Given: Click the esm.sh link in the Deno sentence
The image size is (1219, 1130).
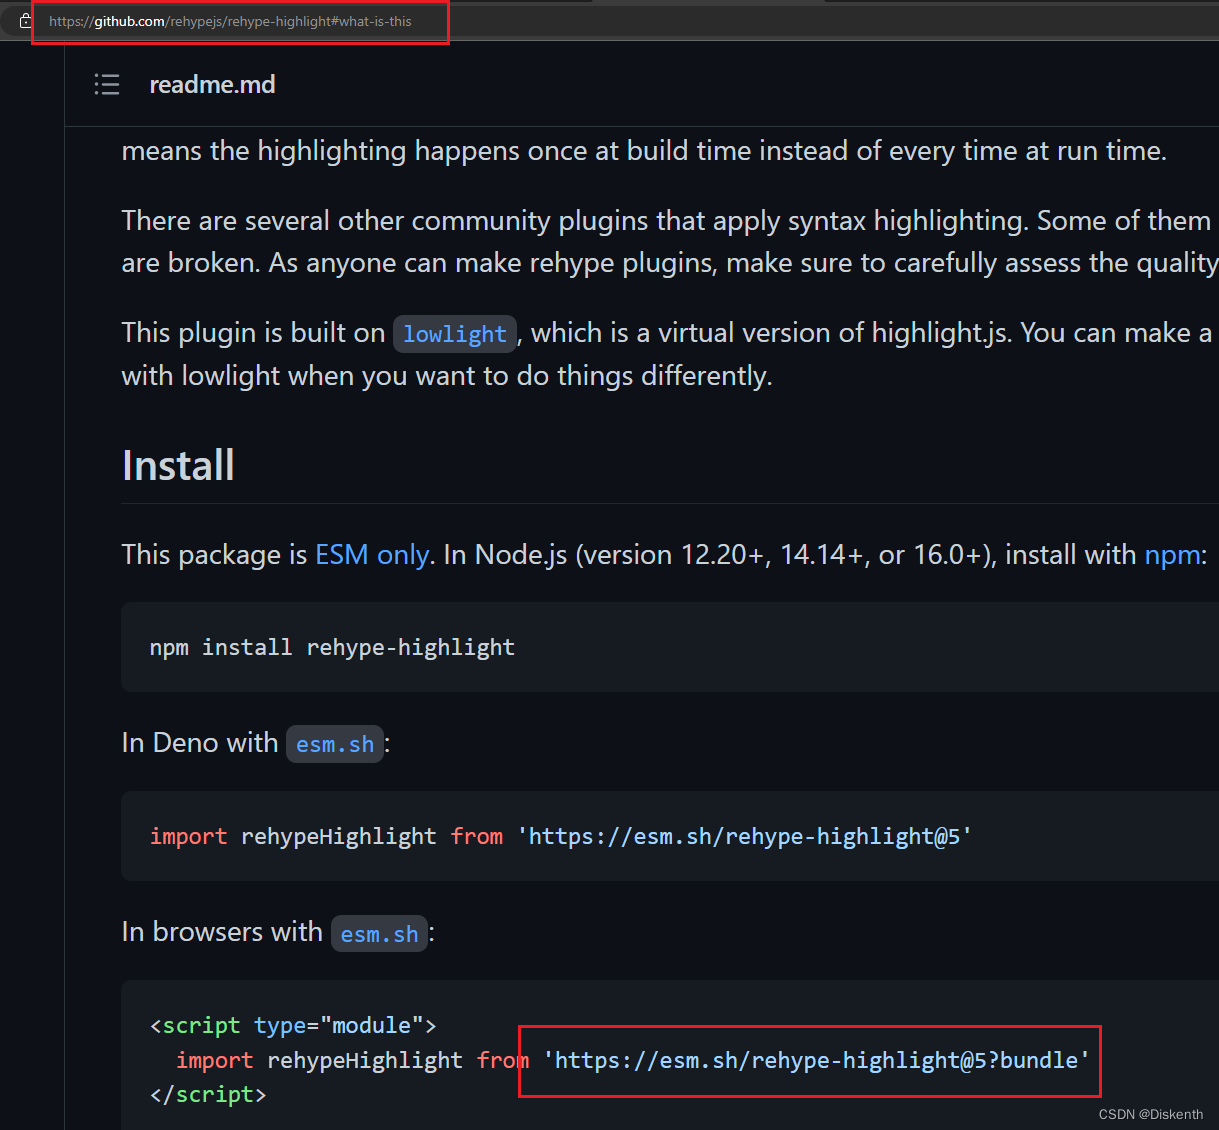Looking at the screenshot, I should [x=334, y=744].
